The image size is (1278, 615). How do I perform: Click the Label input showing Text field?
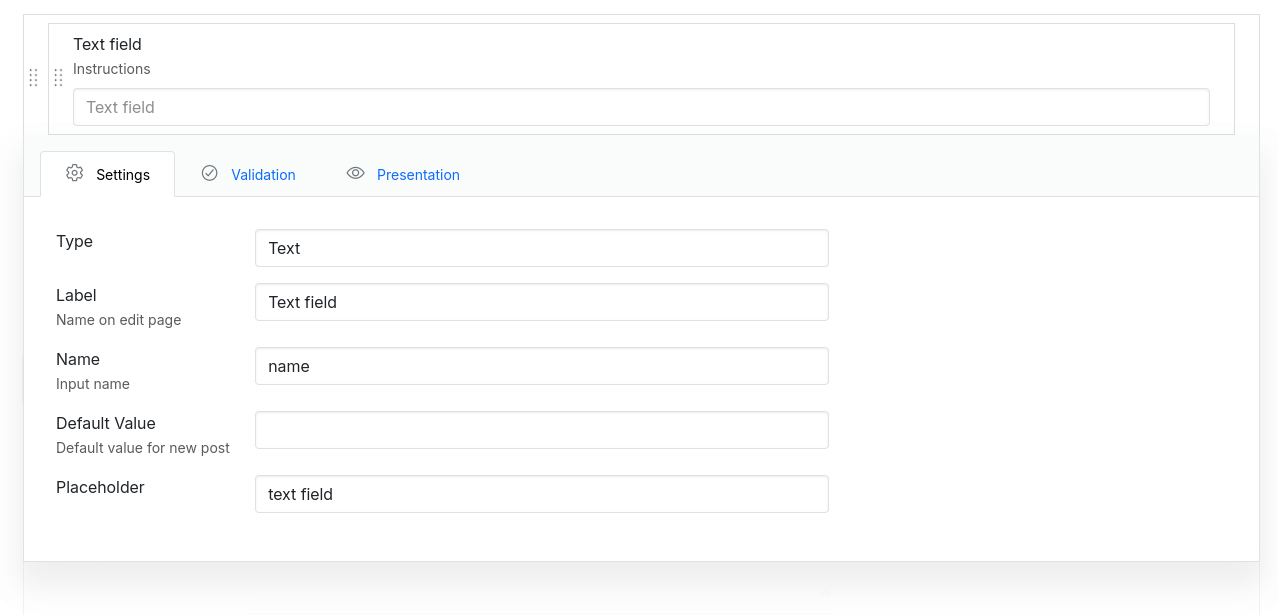pyautogui.click(x=541, y=301)
